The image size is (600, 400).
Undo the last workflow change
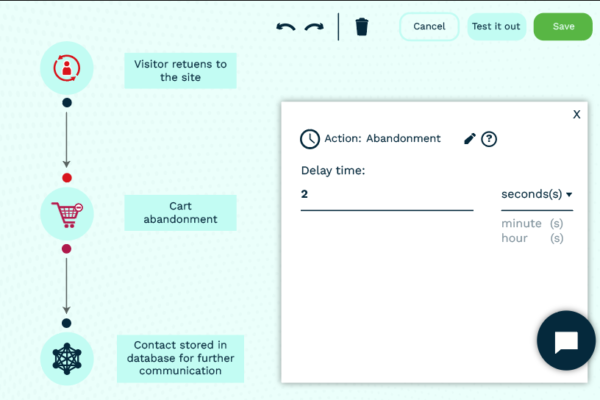click(286, 27)
